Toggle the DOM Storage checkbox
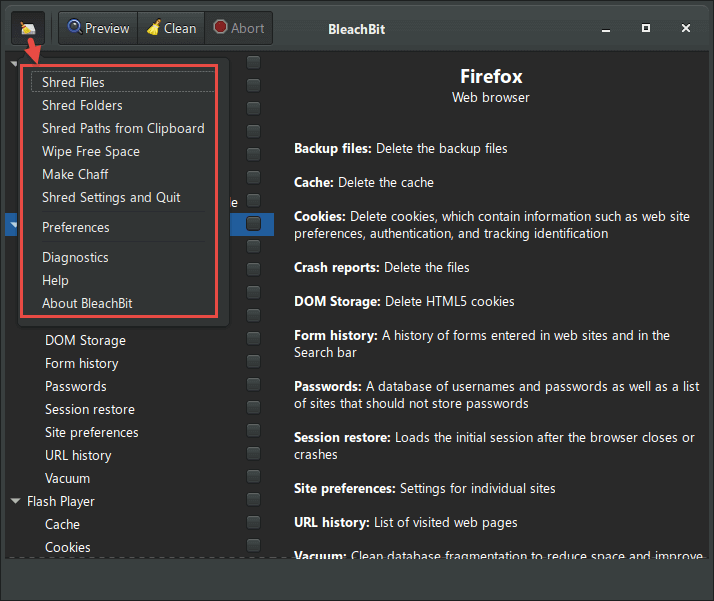This screenshot has height=601, width=714. (x=254, y=338)
